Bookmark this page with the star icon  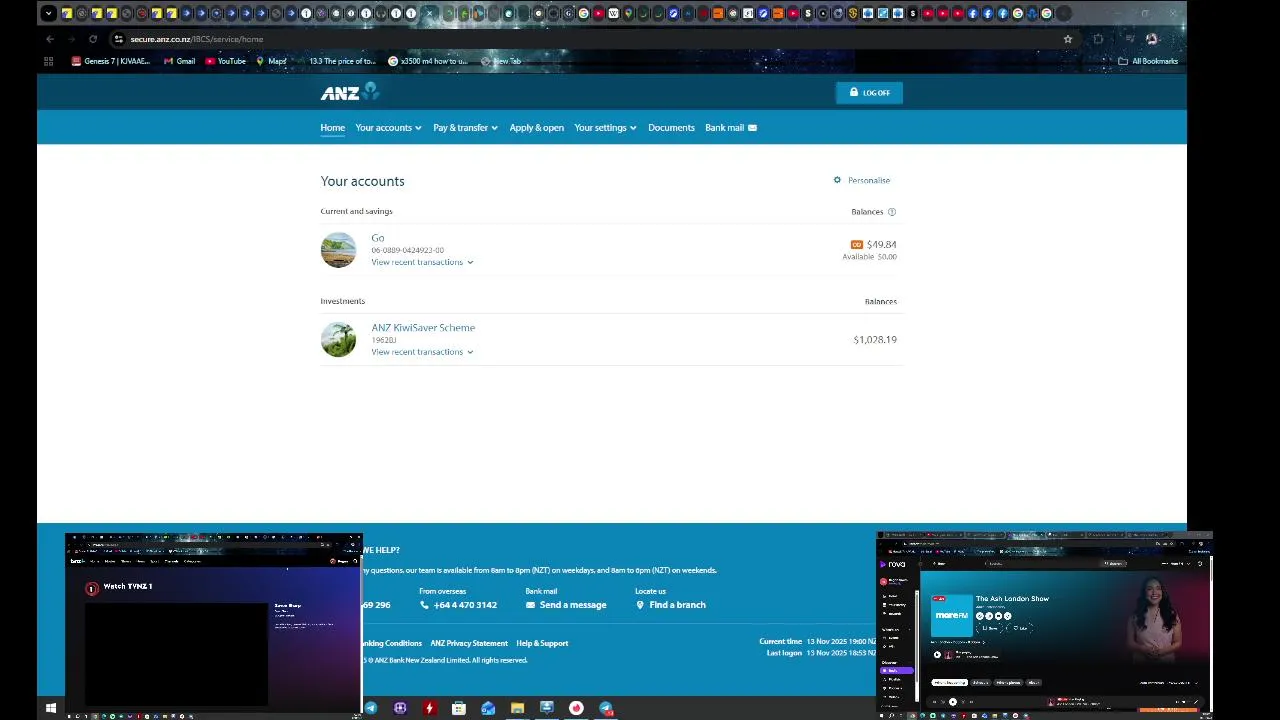coord(1068,39)
